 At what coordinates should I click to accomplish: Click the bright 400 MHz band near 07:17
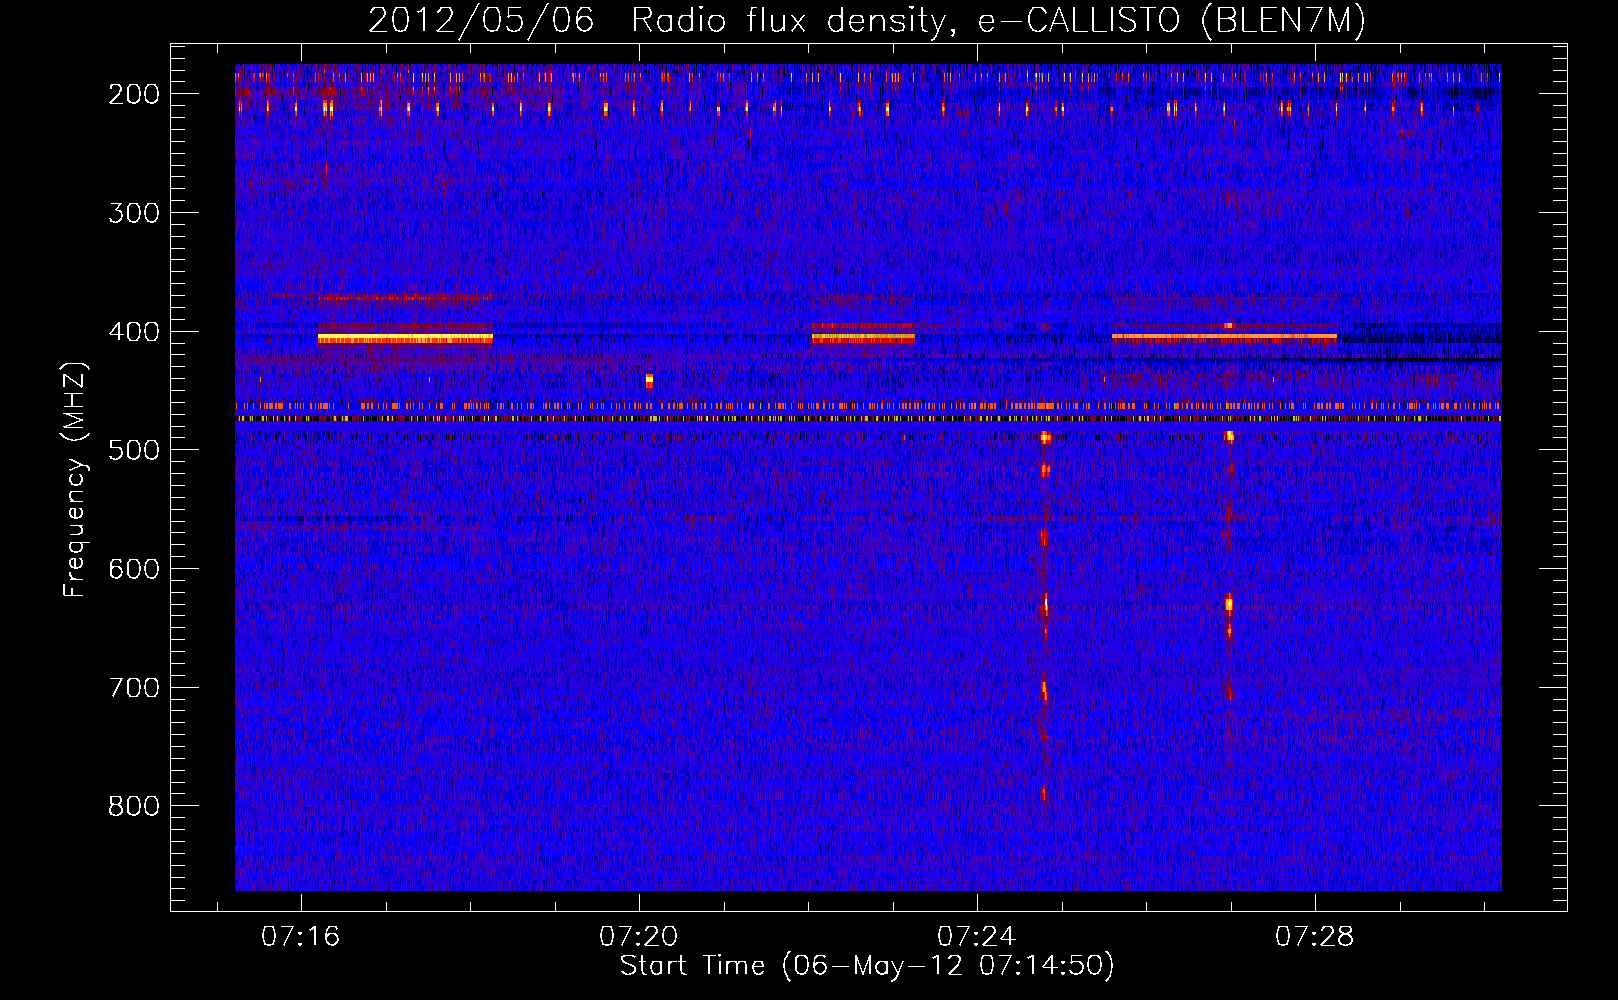(x=405, y=339)
